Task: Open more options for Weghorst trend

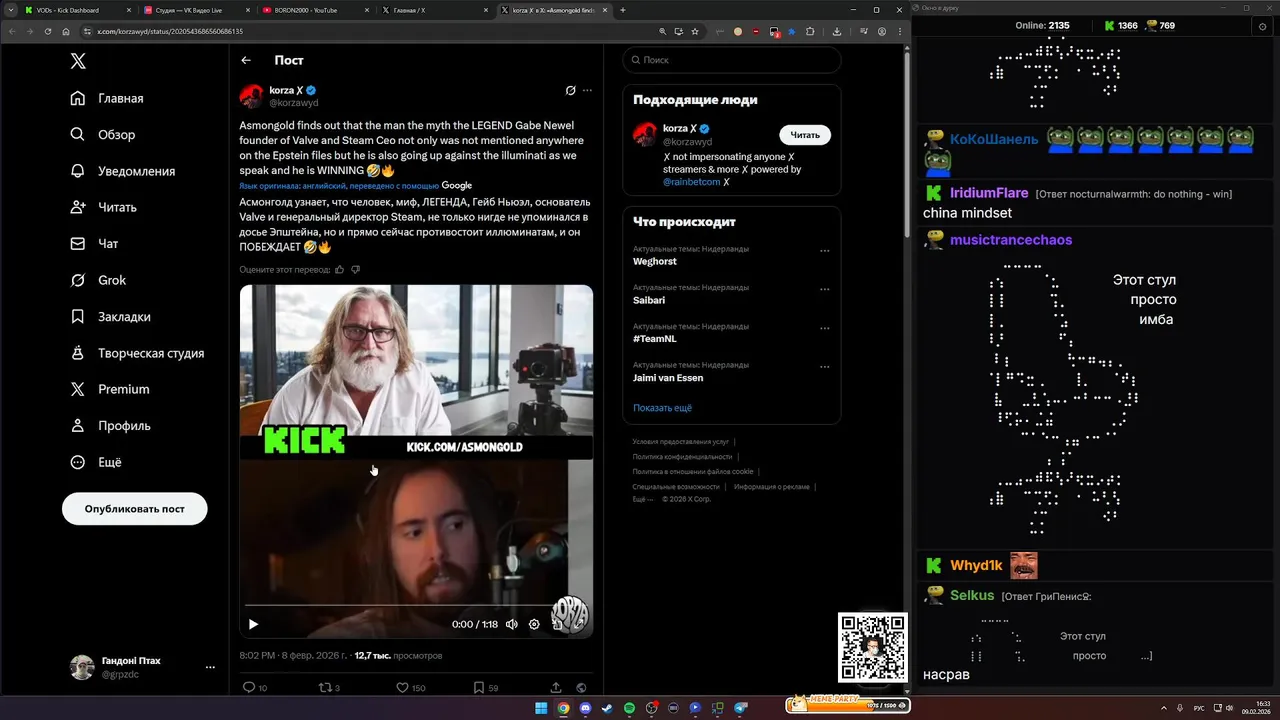Action: point(825,251)
